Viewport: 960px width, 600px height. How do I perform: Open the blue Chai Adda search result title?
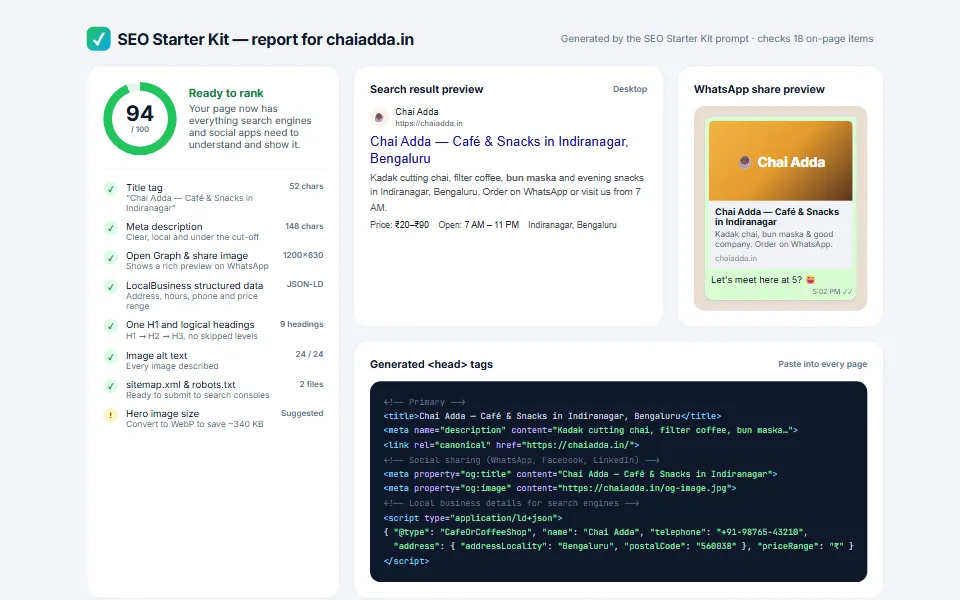click(x=499, y=149)
